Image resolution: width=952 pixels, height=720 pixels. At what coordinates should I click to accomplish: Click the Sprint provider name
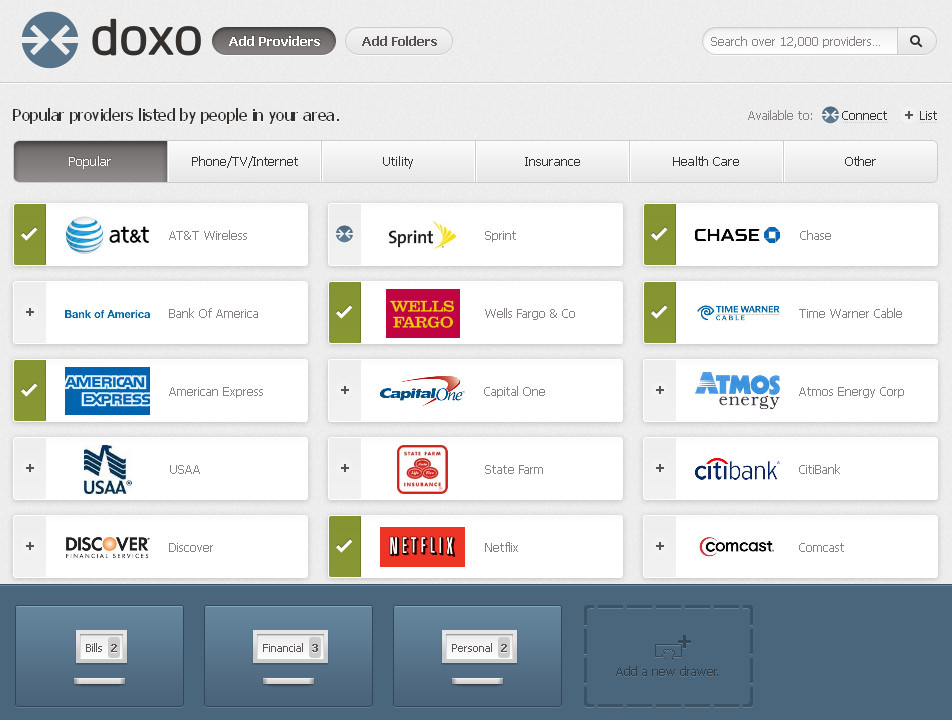click(x=500, y=236)
